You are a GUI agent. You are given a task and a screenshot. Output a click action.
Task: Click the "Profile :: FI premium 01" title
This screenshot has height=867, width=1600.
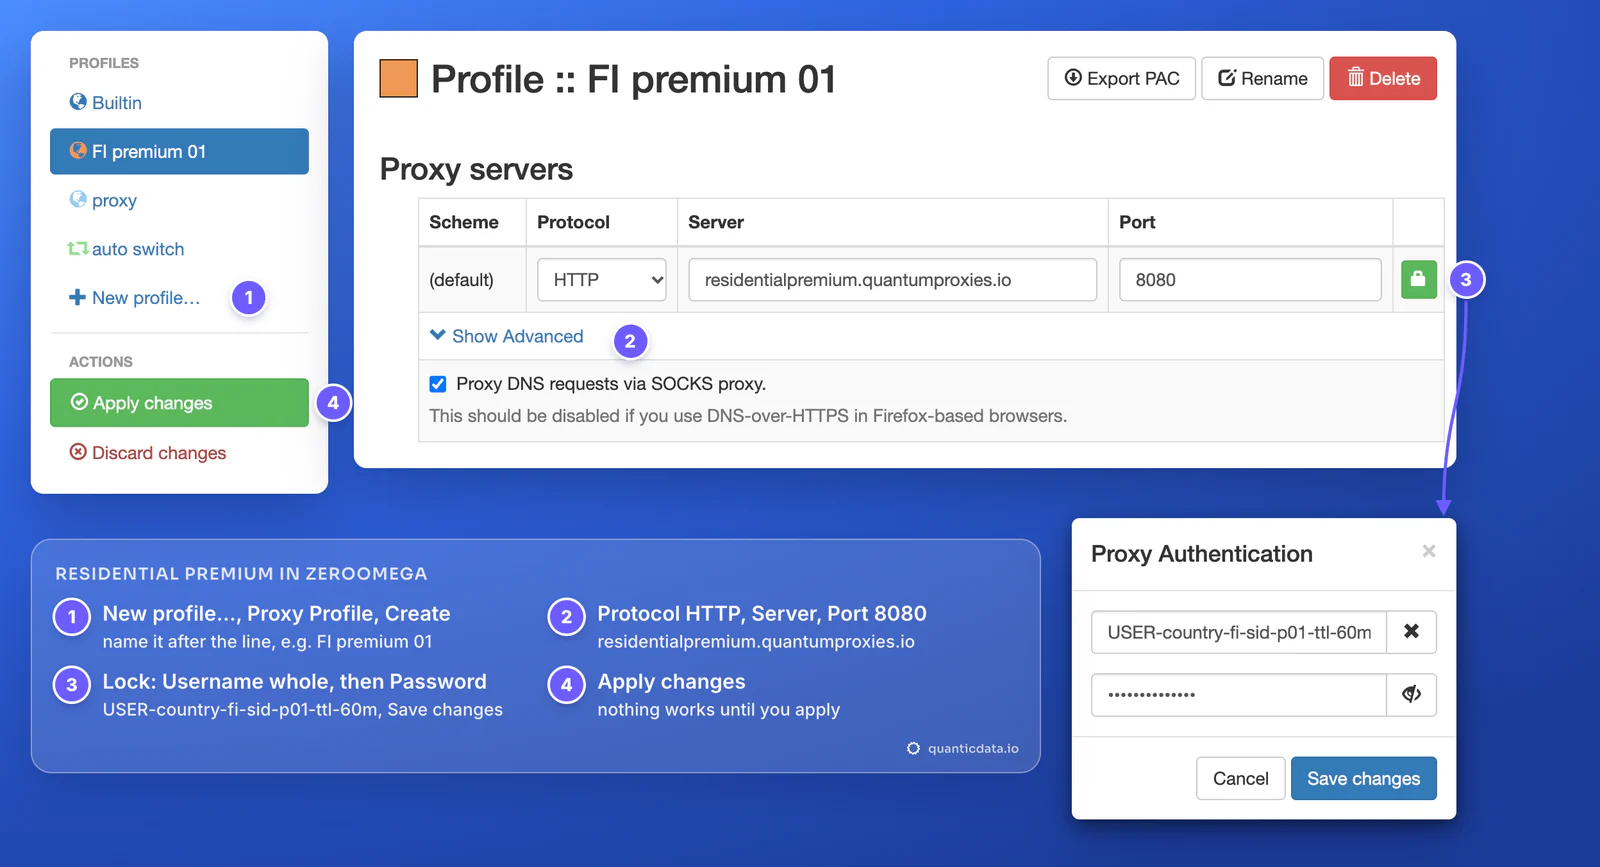tap(633, 79)
